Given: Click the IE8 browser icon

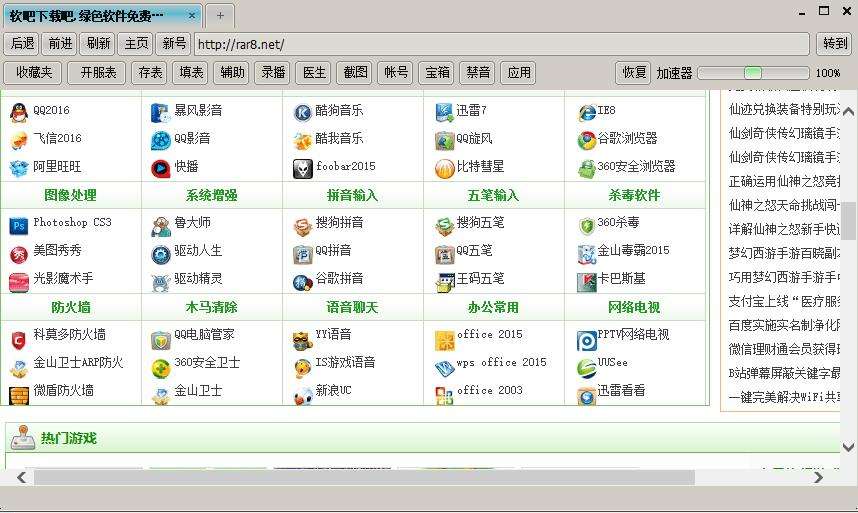Looking at the screenshot, I should pos(587,113).
